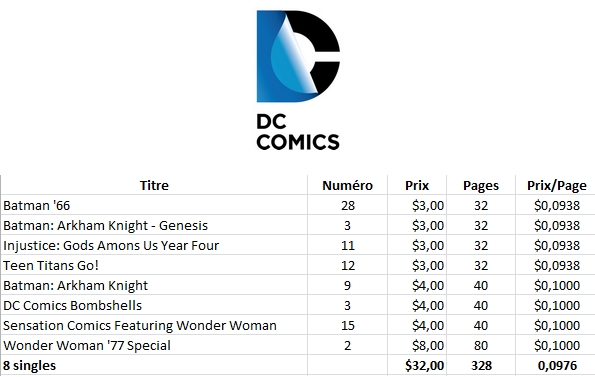Click the $32,00 total price cell
Viewport: 595px width, 377px height.
(417, 365)
